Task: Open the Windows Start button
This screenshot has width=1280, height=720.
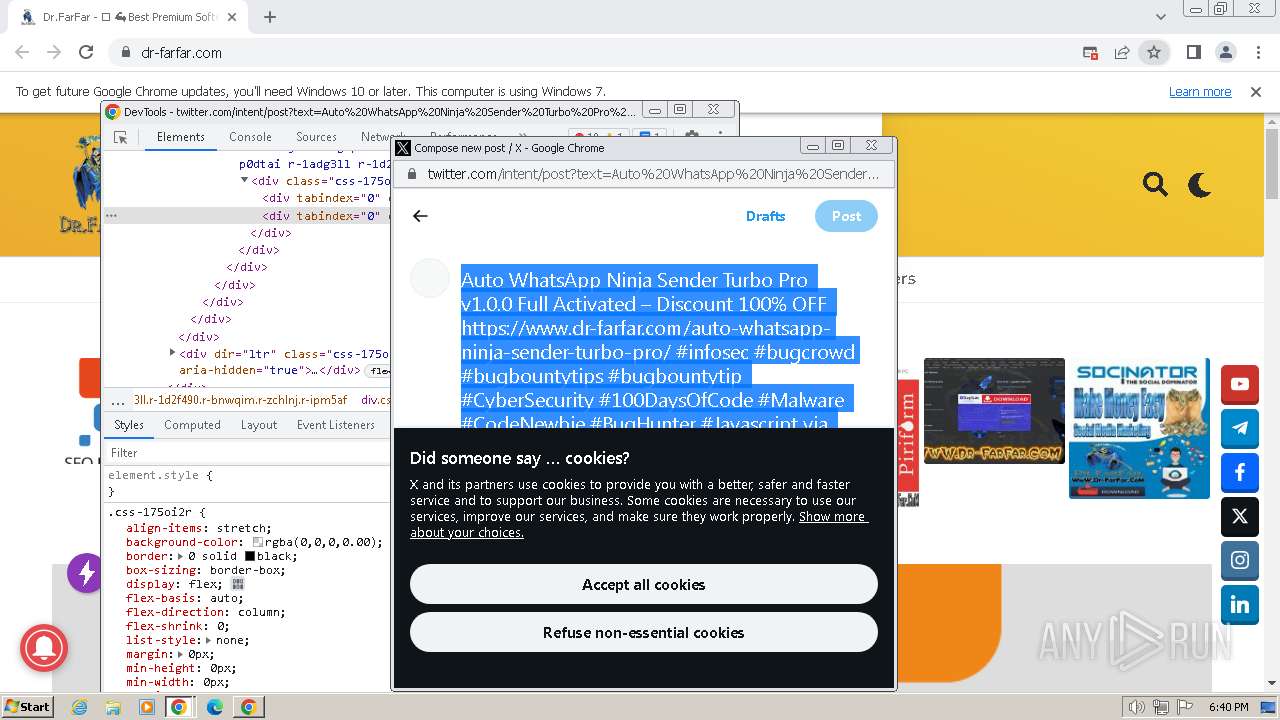Action: [x=27, y=707]
